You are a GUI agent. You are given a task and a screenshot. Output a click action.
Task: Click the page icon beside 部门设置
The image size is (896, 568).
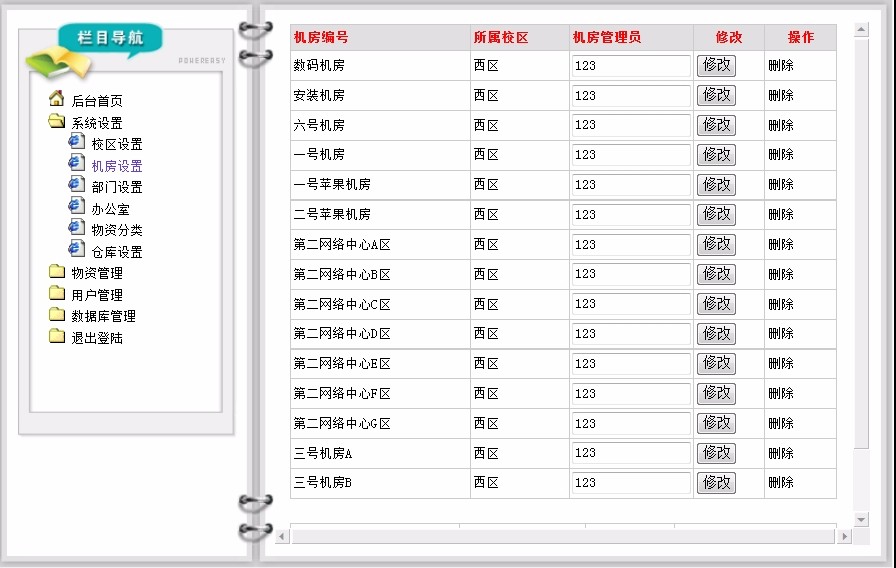pyautogui.click(x=77, y=185)
